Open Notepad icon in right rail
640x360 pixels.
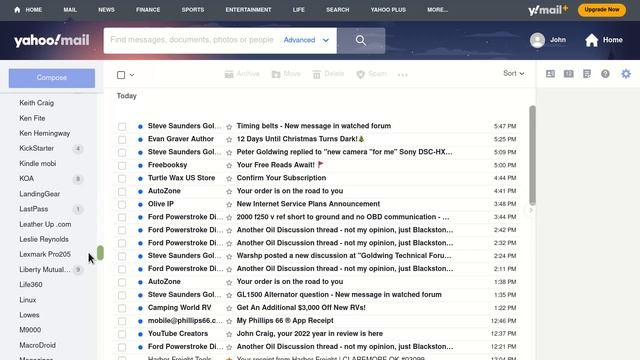(x=587, y=74)
